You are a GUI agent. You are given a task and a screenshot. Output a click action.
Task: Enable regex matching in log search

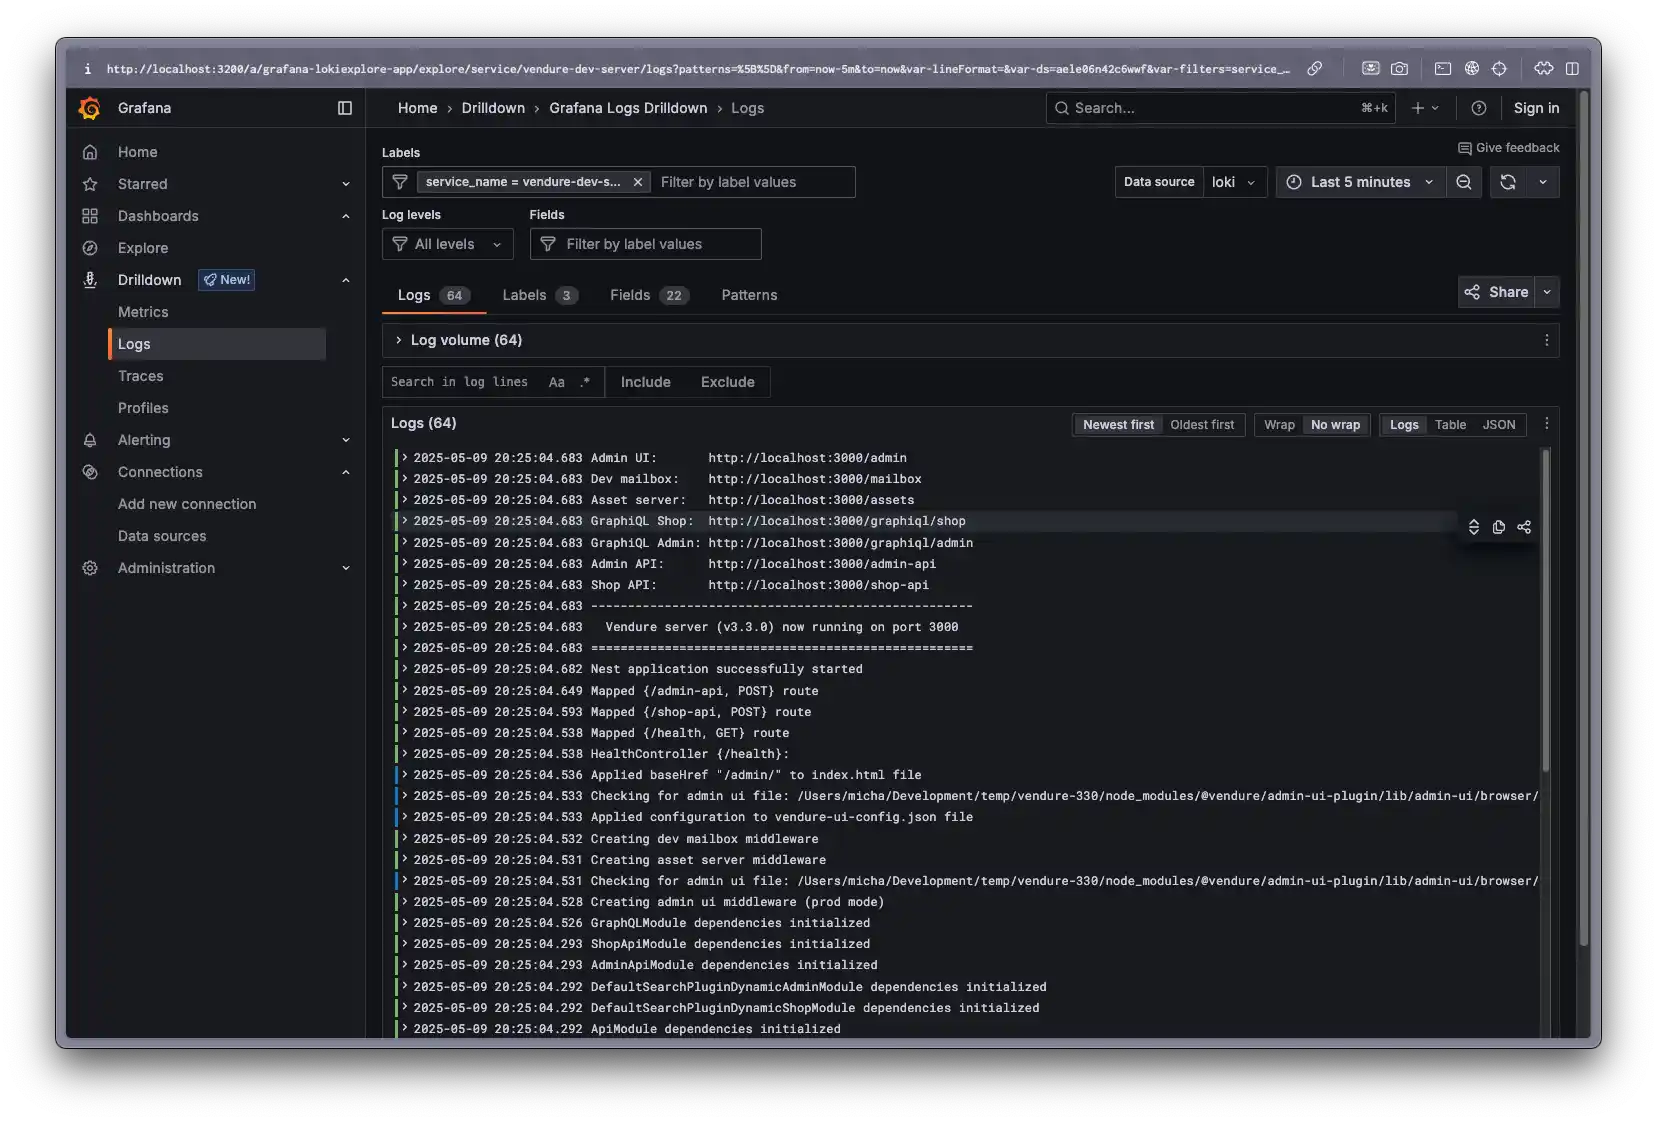pos(586,382)
